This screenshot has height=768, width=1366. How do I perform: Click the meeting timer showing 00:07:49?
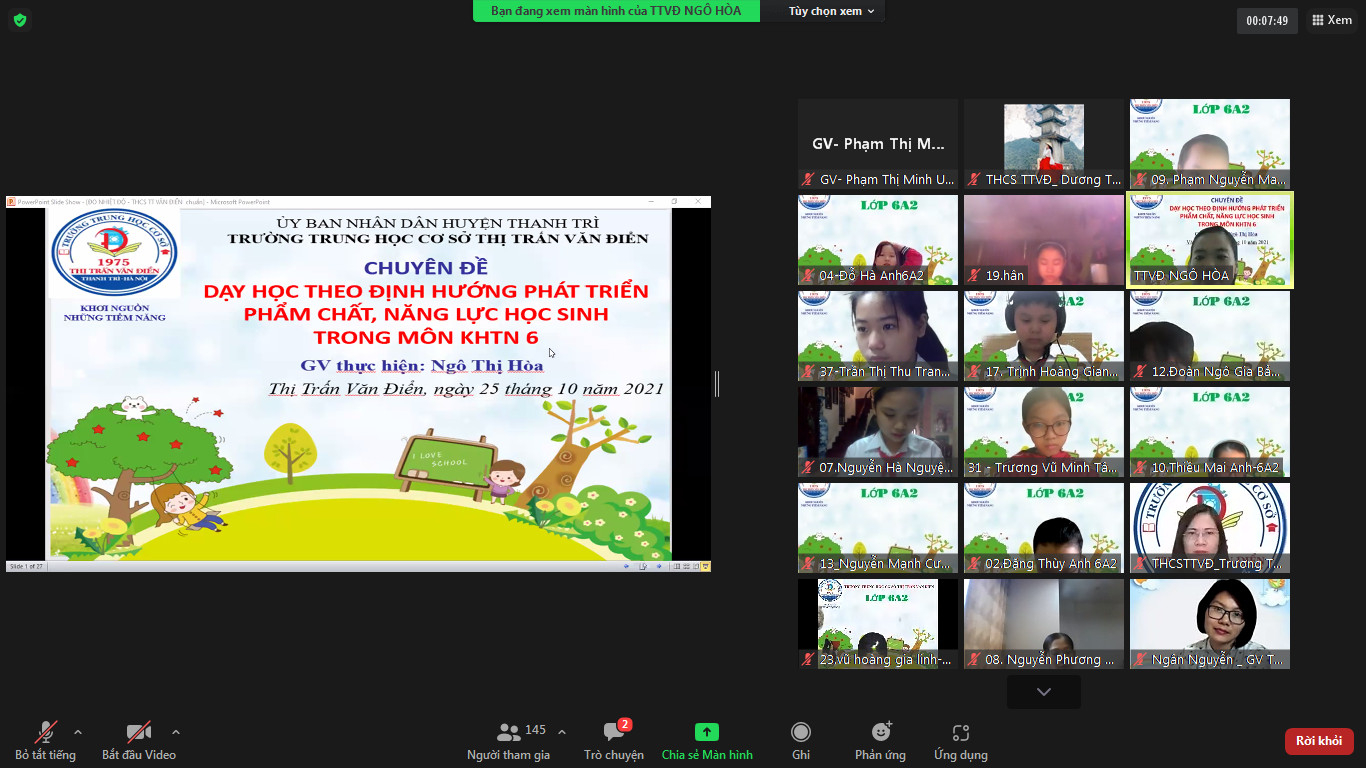(x=1267, y=20)
